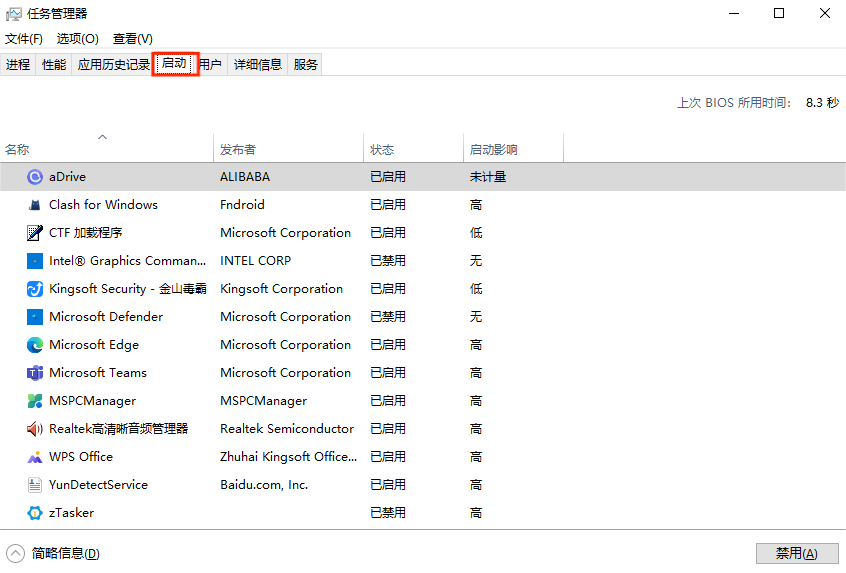Click publisher Zhuhai Kingsoft Office... cell
Viewport: 846px width, 573px height.
[289, 457]
